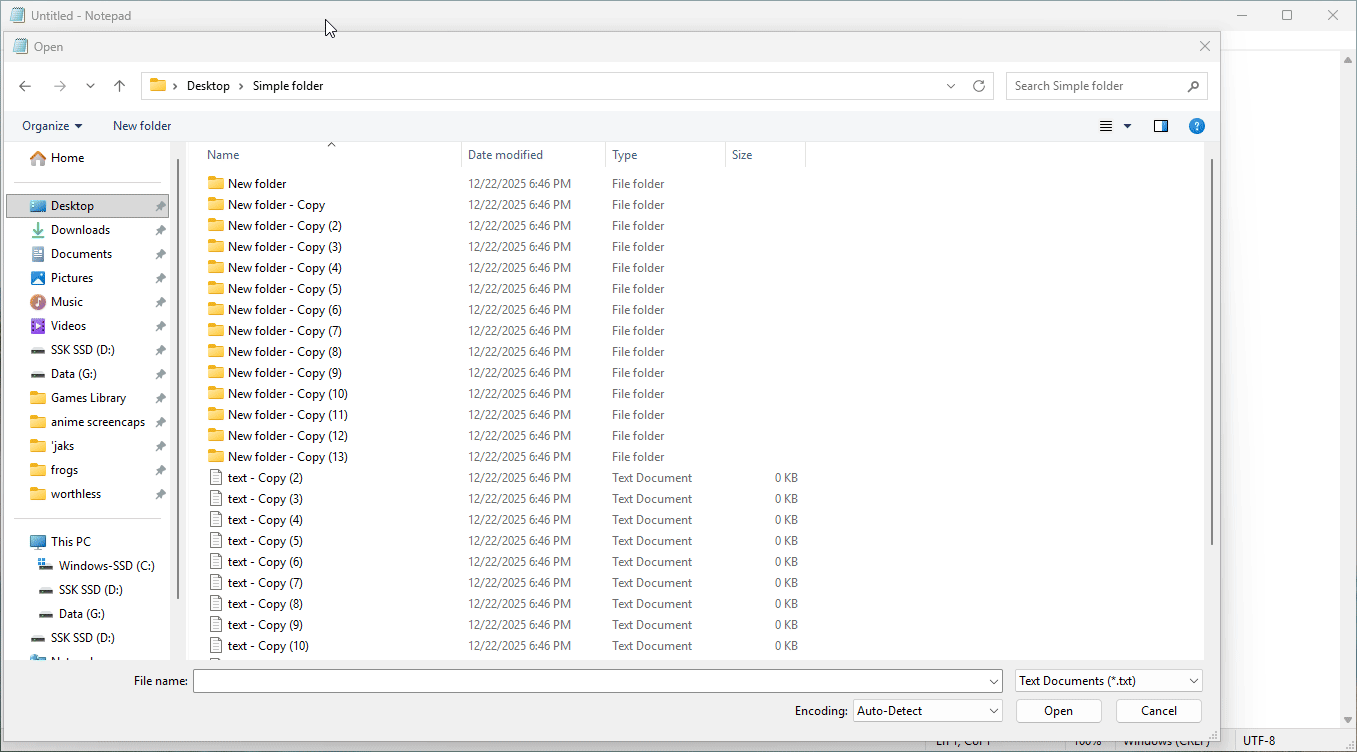The height and width of the screenshot is (752, 1357).
Task: Click Simple folder in the breadcrumb
Action: (288, 86)
